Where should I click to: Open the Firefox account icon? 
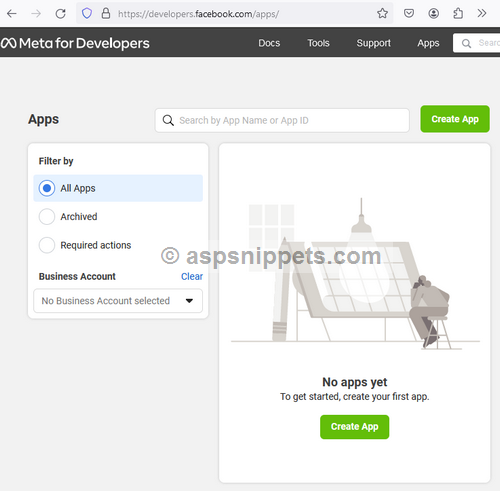433,13
